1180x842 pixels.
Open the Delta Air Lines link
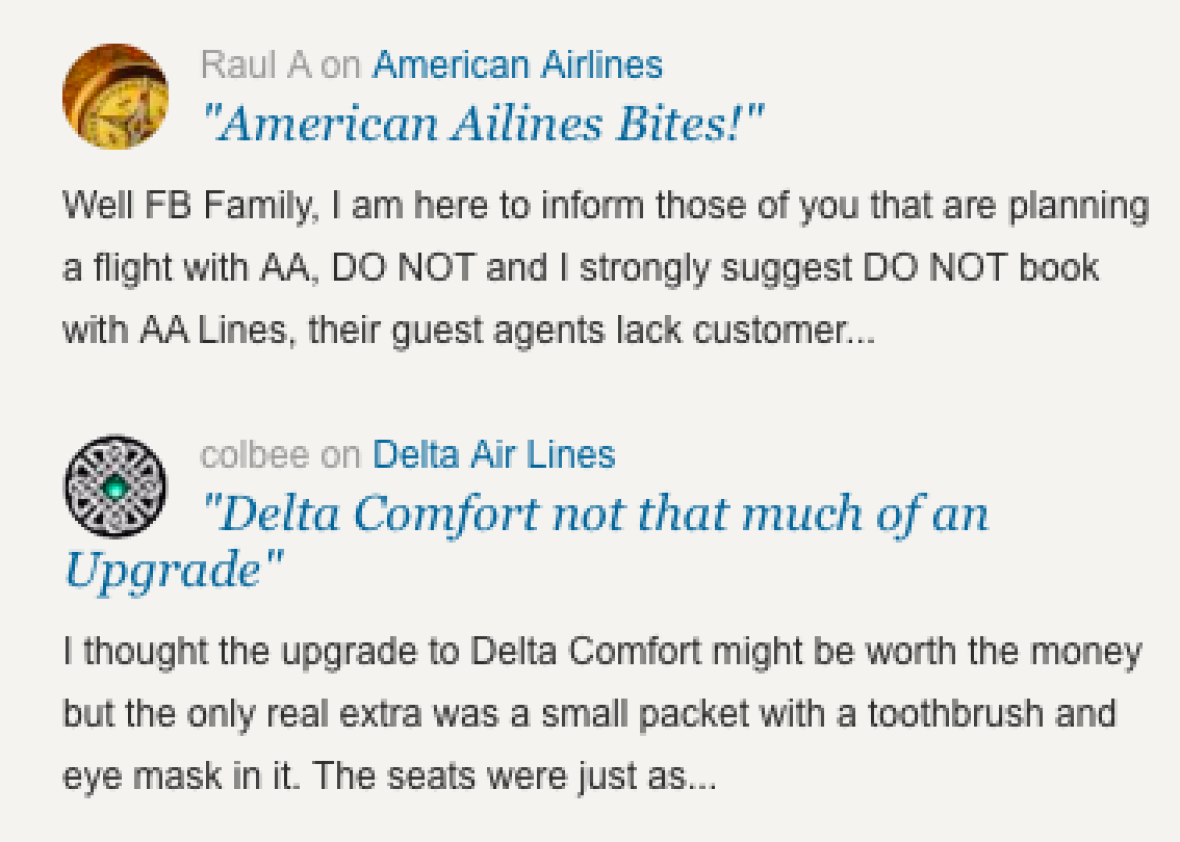coord(494,455)
